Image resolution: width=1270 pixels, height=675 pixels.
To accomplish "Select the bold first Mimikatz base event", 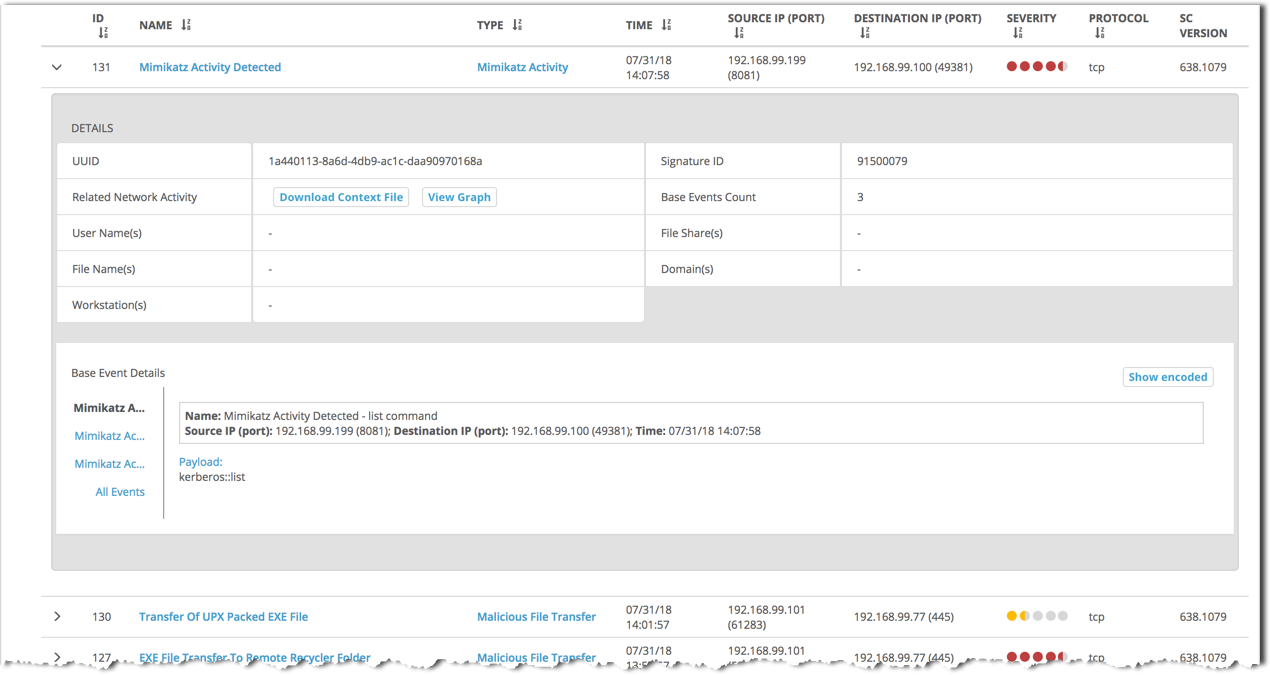I will [x=109, y=408].
